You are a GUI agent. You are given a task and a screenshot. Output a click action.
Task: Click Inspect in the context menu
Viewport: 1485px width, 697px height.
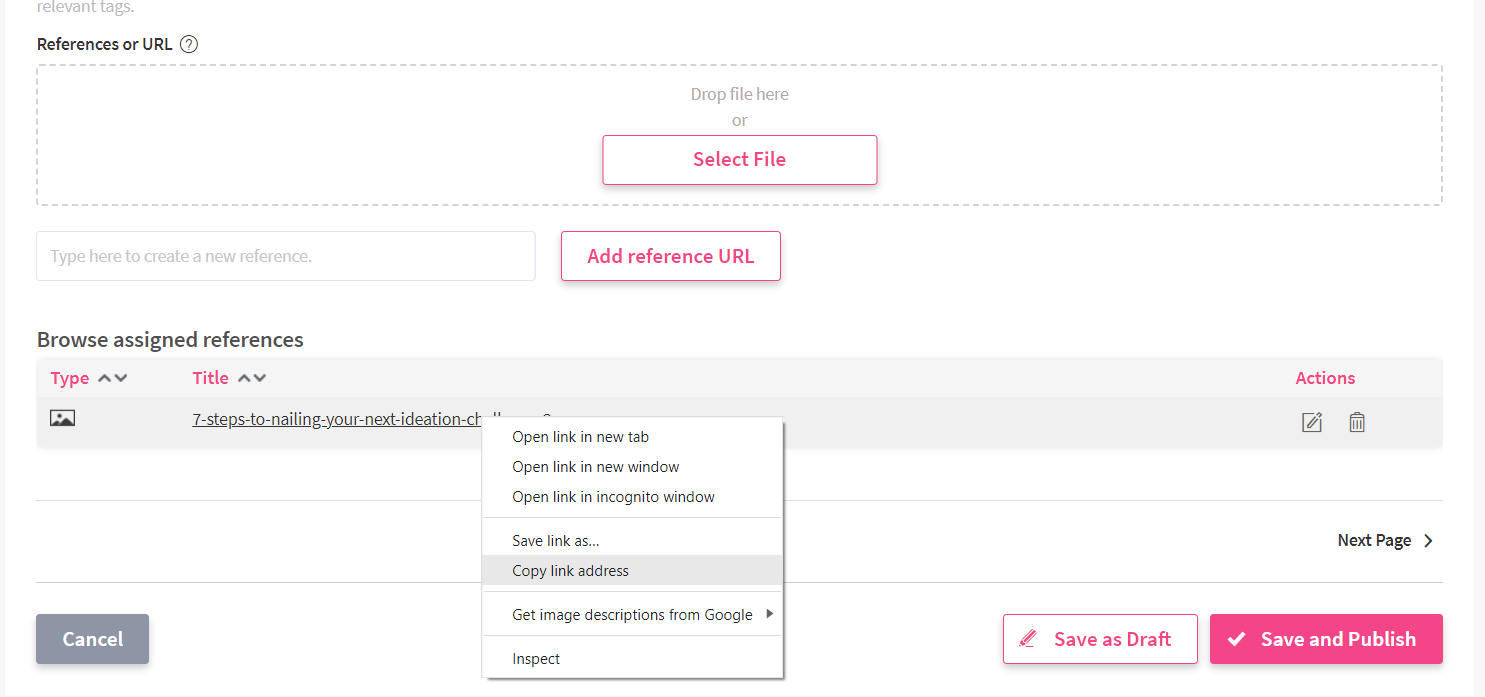click(x=536, y=659)
